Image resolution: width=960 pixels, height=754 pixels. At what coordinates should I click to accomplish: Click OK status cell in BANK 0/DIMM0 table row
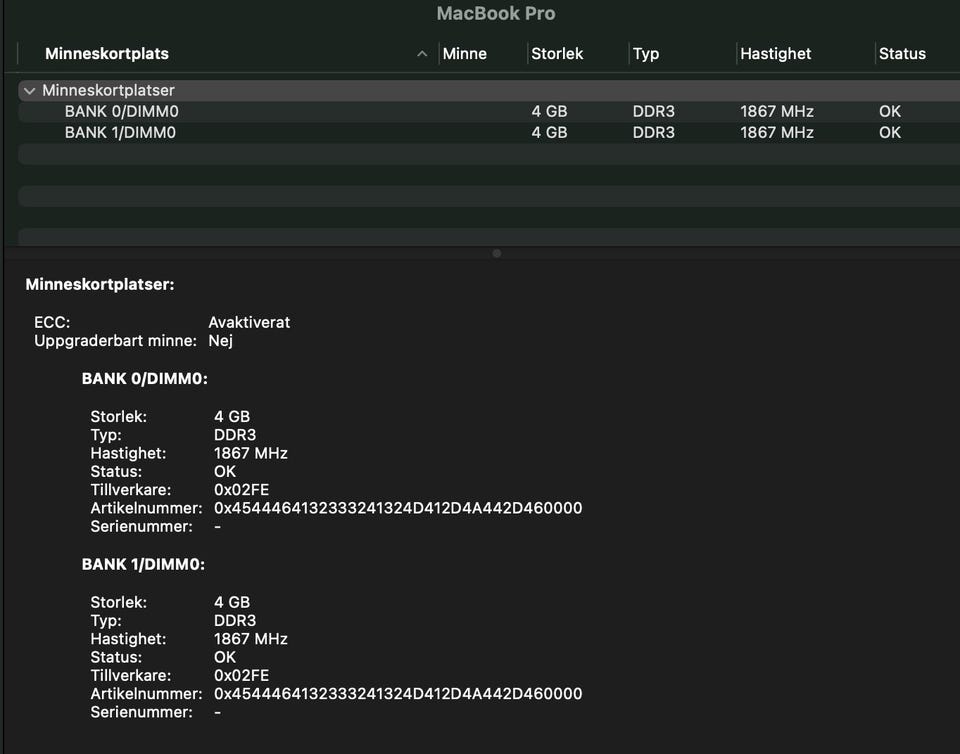(890, 111)
